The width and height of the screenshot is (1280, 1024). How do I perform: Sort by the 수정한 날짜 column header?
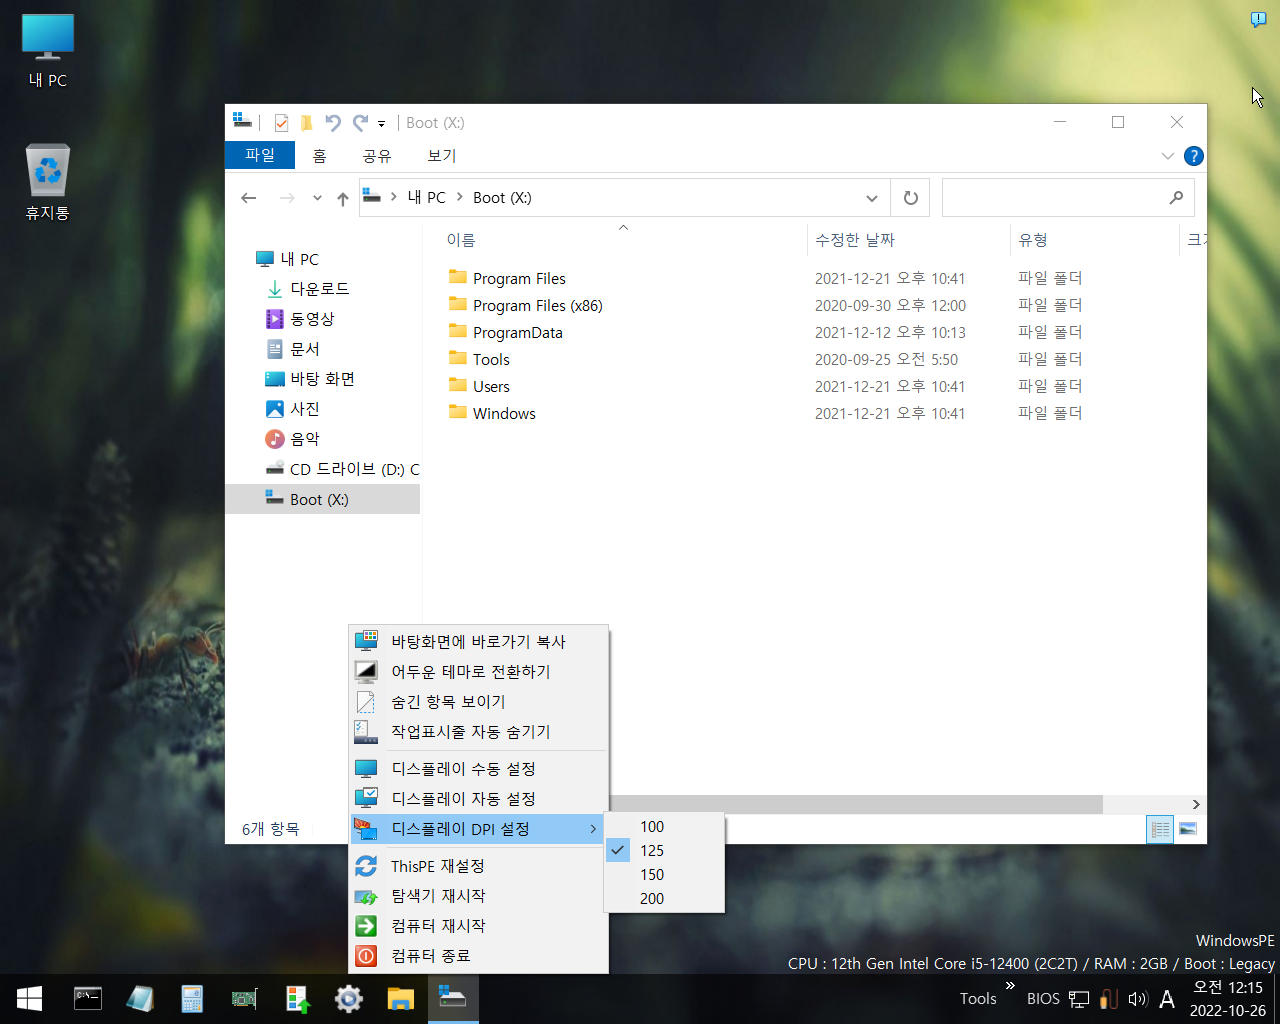pyautogui.click(x=908, y=240)
